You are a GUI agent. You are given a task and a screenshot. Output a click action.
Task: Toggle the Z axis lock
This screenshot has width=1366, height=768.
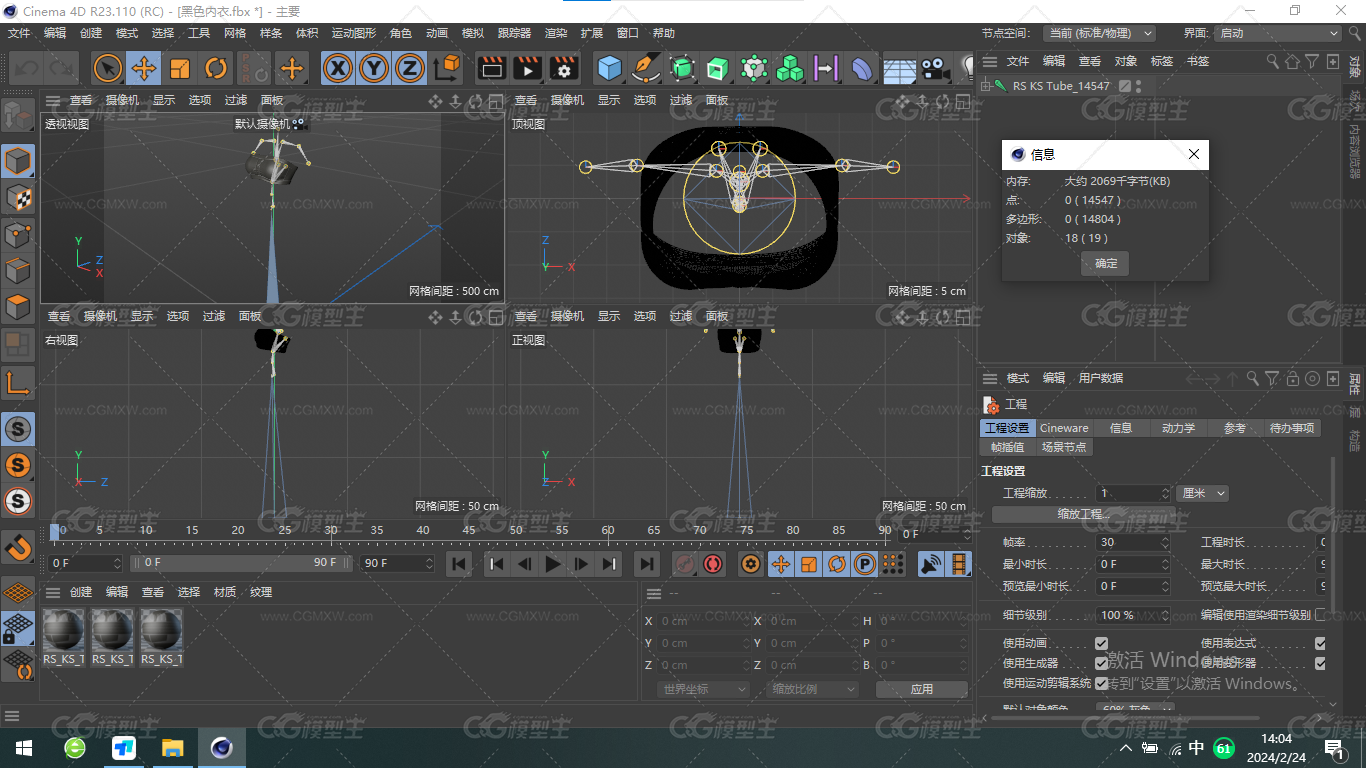click(409, 68)
